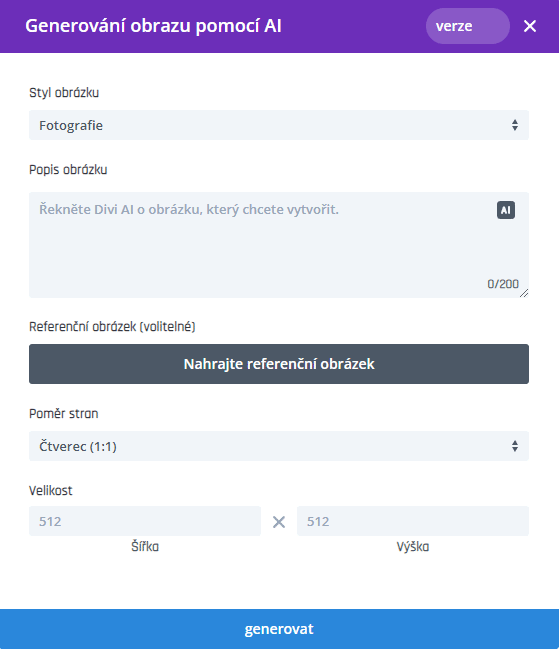Click the Referenční obrázek (volitelné) label

coord(112,327)
